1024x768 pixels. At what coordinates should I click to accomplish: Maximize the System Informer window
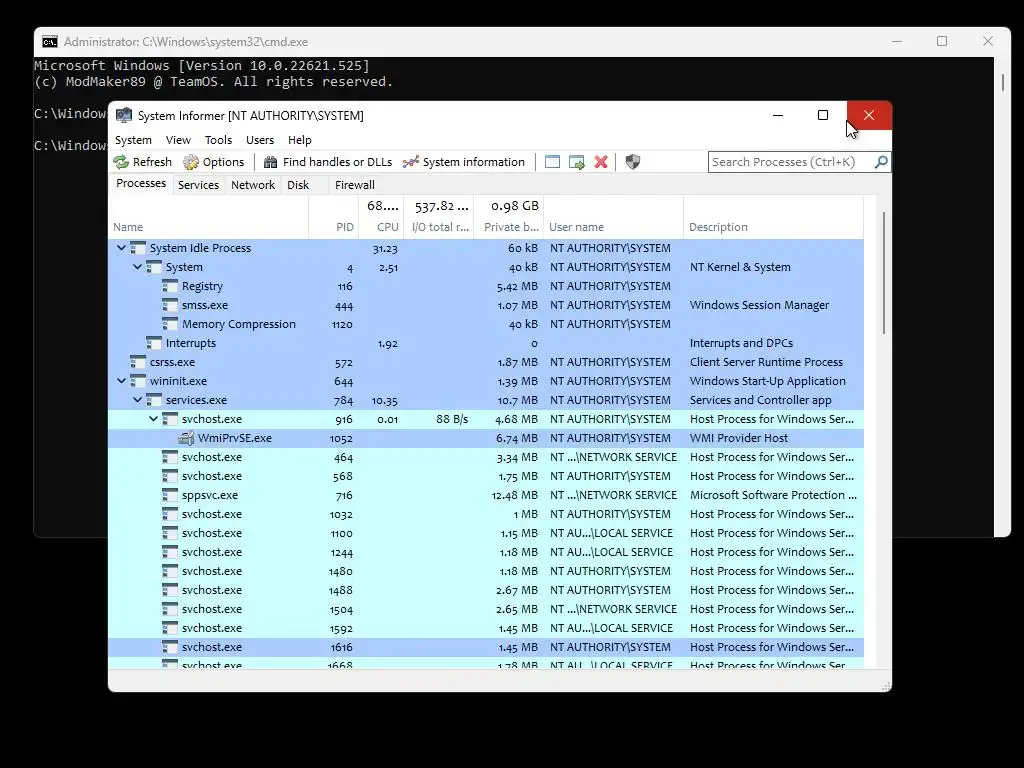click(x=823, y=115)
